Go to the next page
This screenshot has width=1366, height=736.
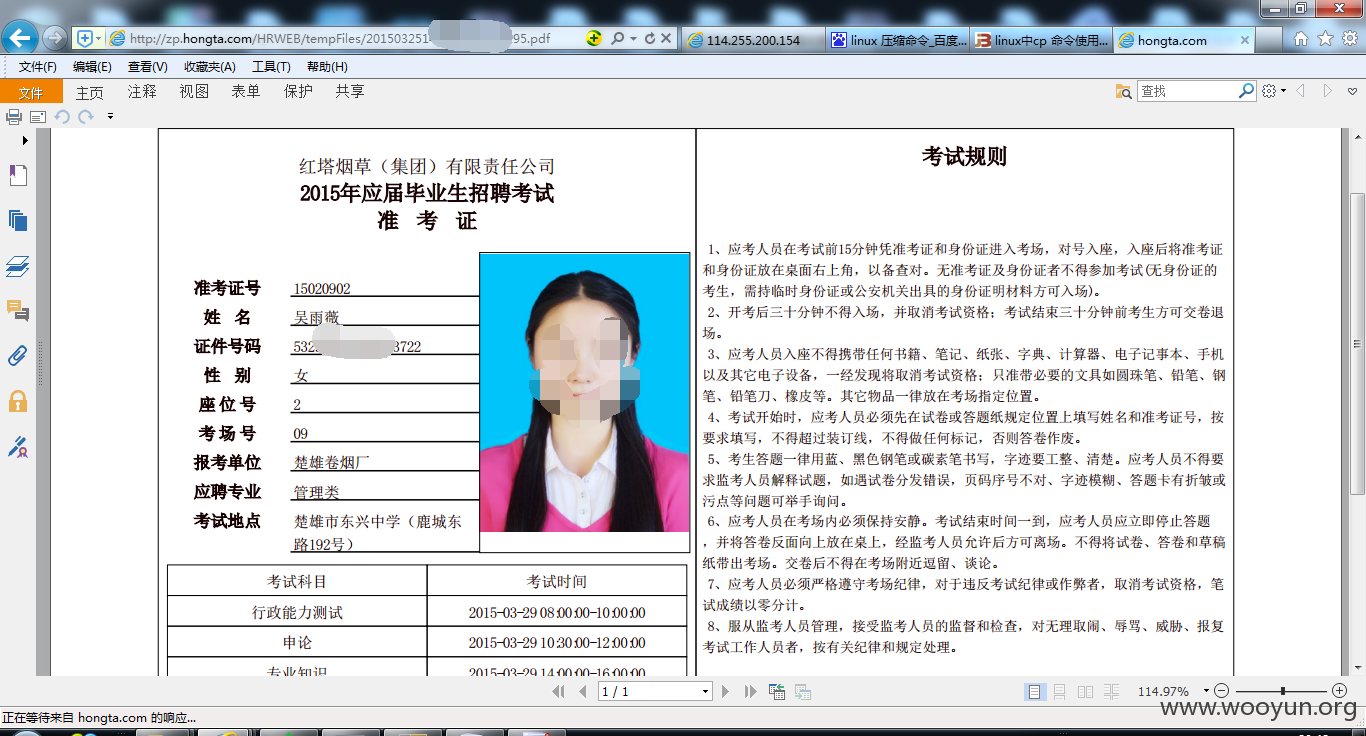[726, 691]
